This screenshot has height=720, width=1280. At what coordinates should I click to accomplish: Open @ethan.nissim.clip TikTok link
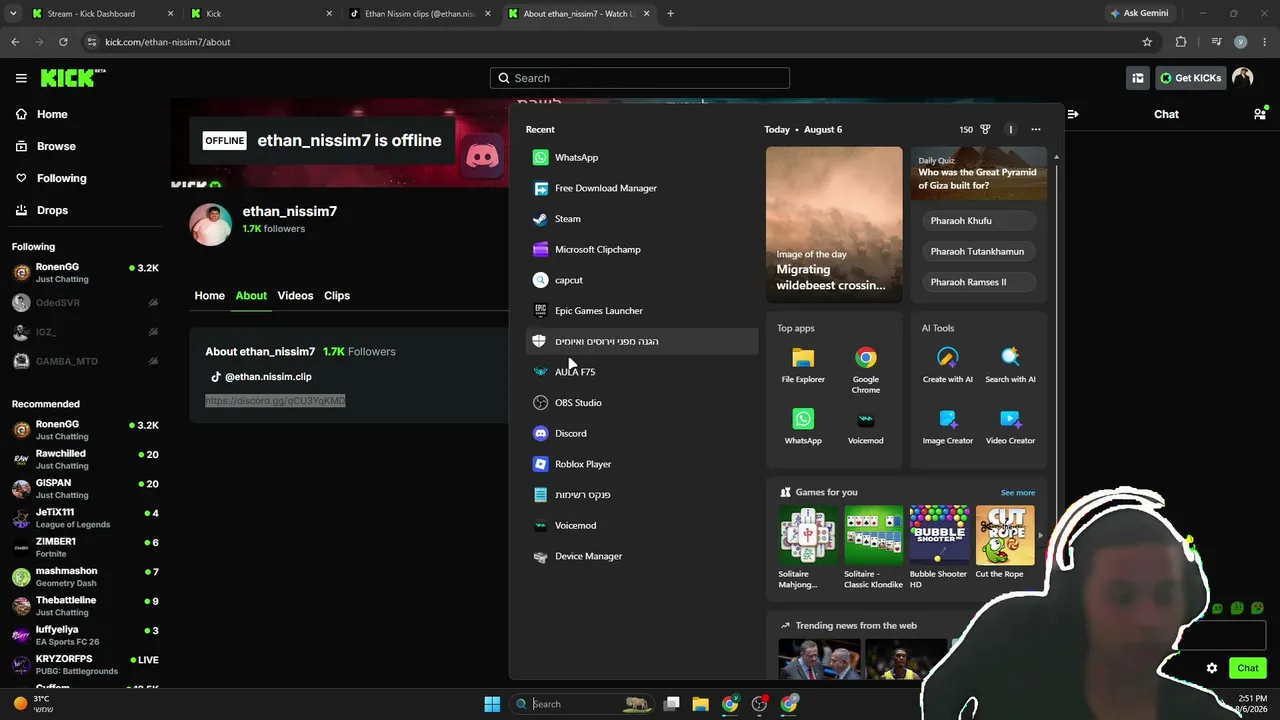point(268,377)
